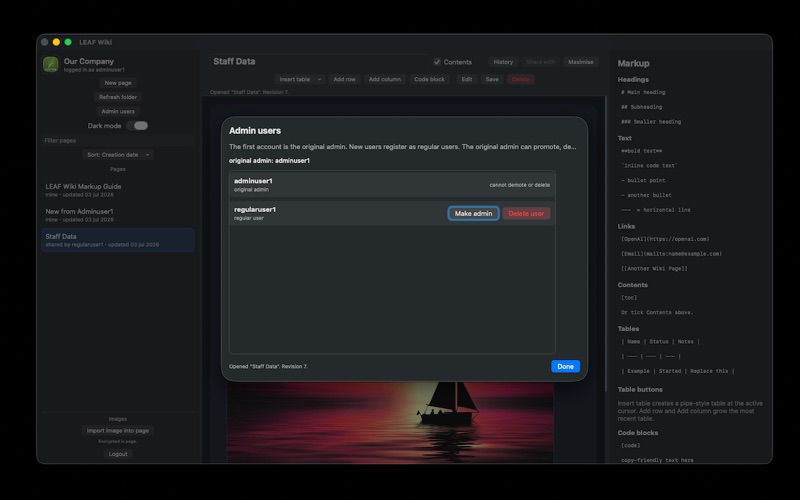Viewport: 800px width, 500px height.
Task: Promote regularuser1 with Make admin
Action: pyautogui.click(x=473, y=213)
